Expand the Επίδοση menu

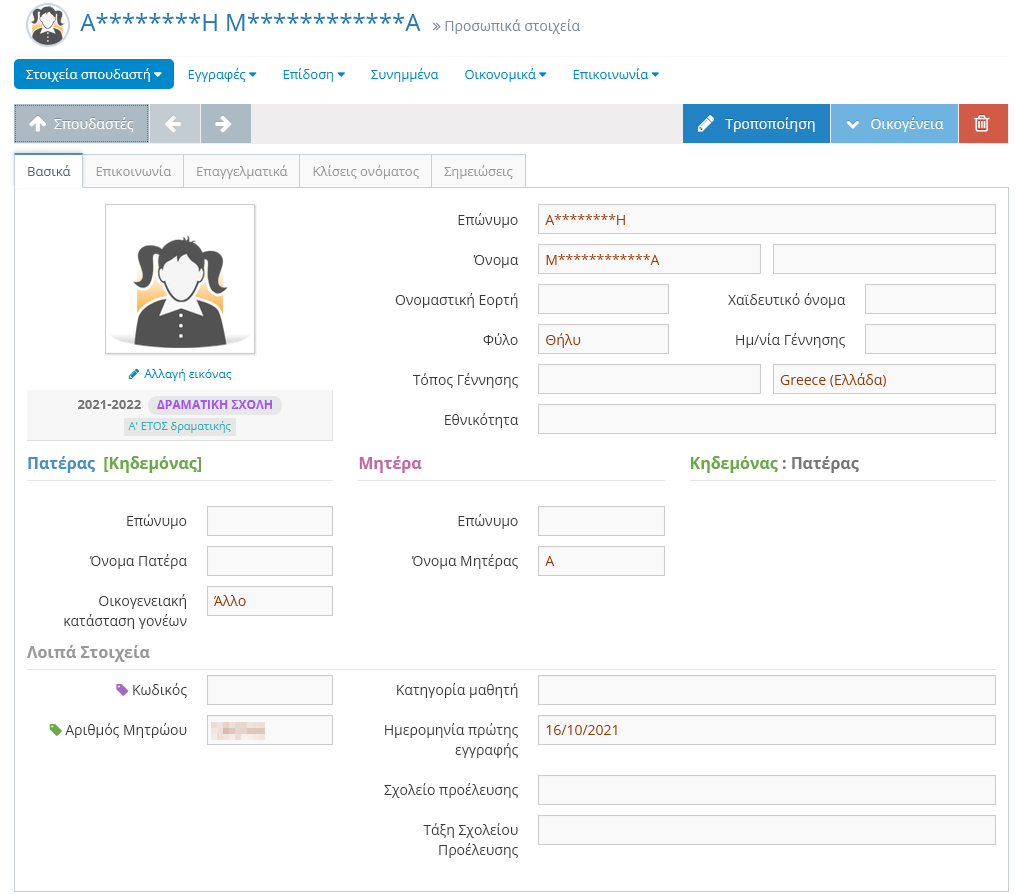pos(313,74)
